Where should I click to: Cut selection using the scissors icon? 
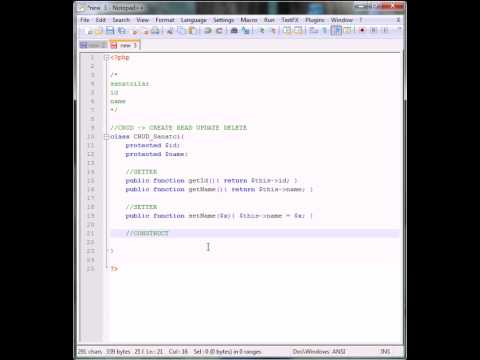tap(169, 31)
